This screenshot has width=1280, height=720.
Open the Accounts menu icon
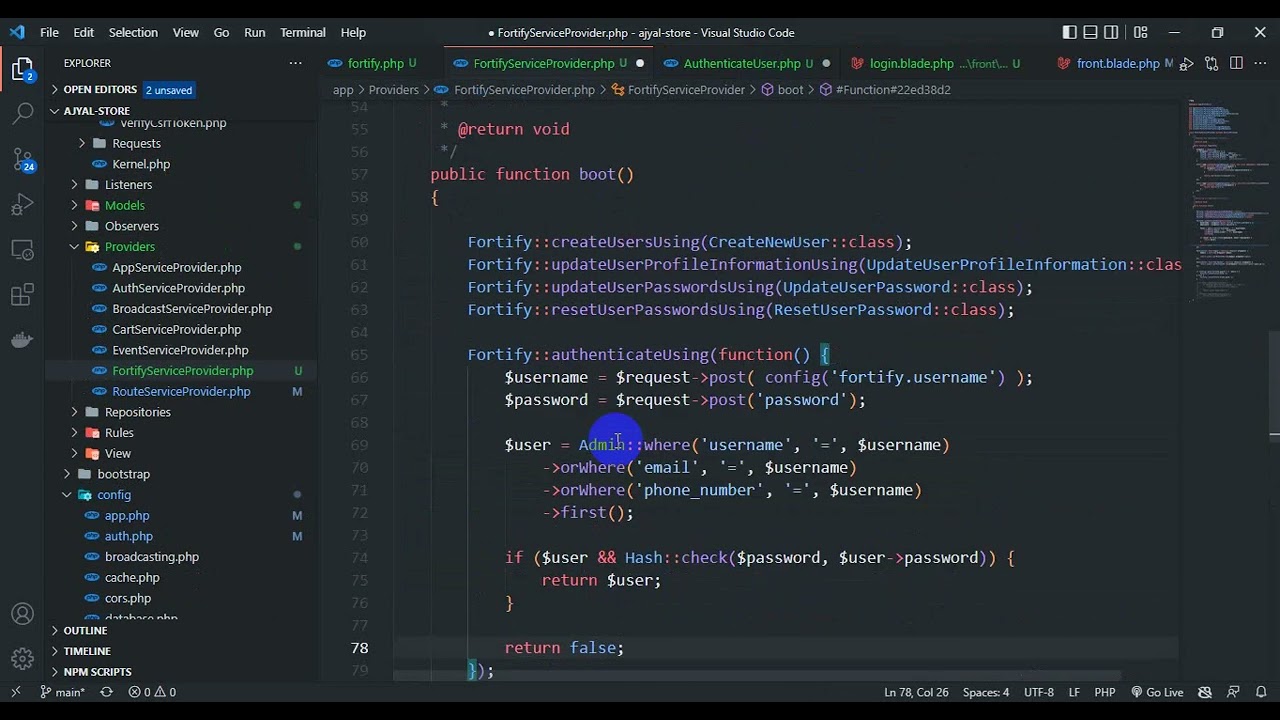22,614
